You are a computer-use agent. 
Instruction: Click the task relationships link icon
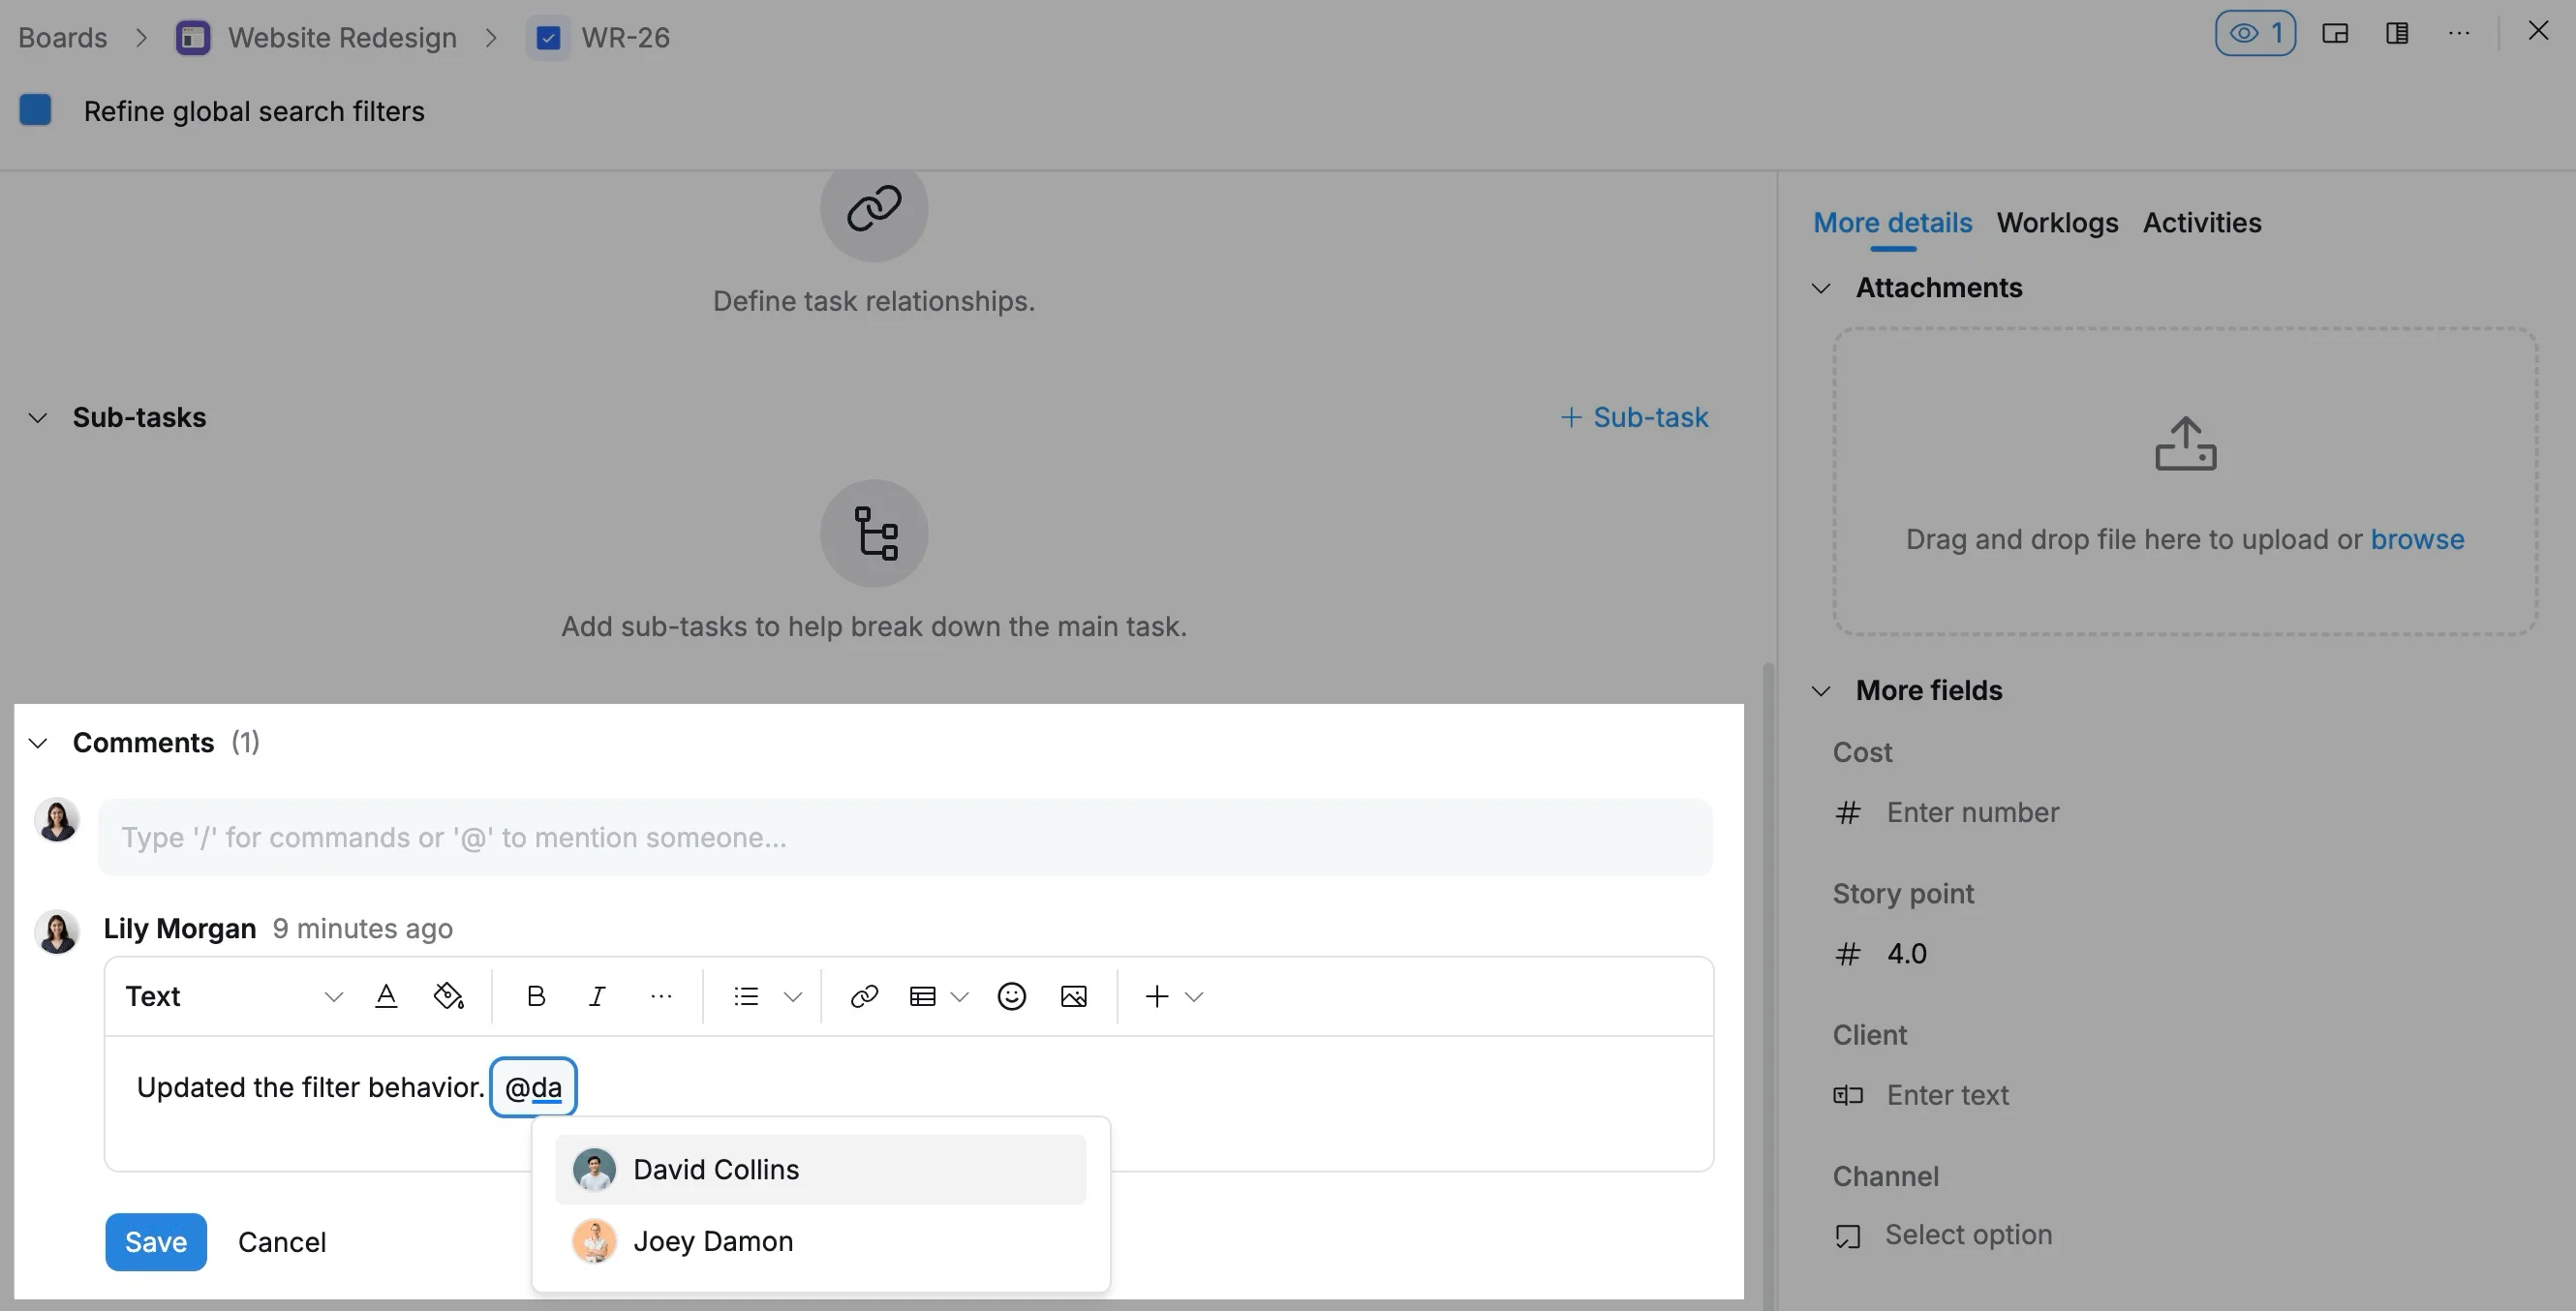(874, 209)
